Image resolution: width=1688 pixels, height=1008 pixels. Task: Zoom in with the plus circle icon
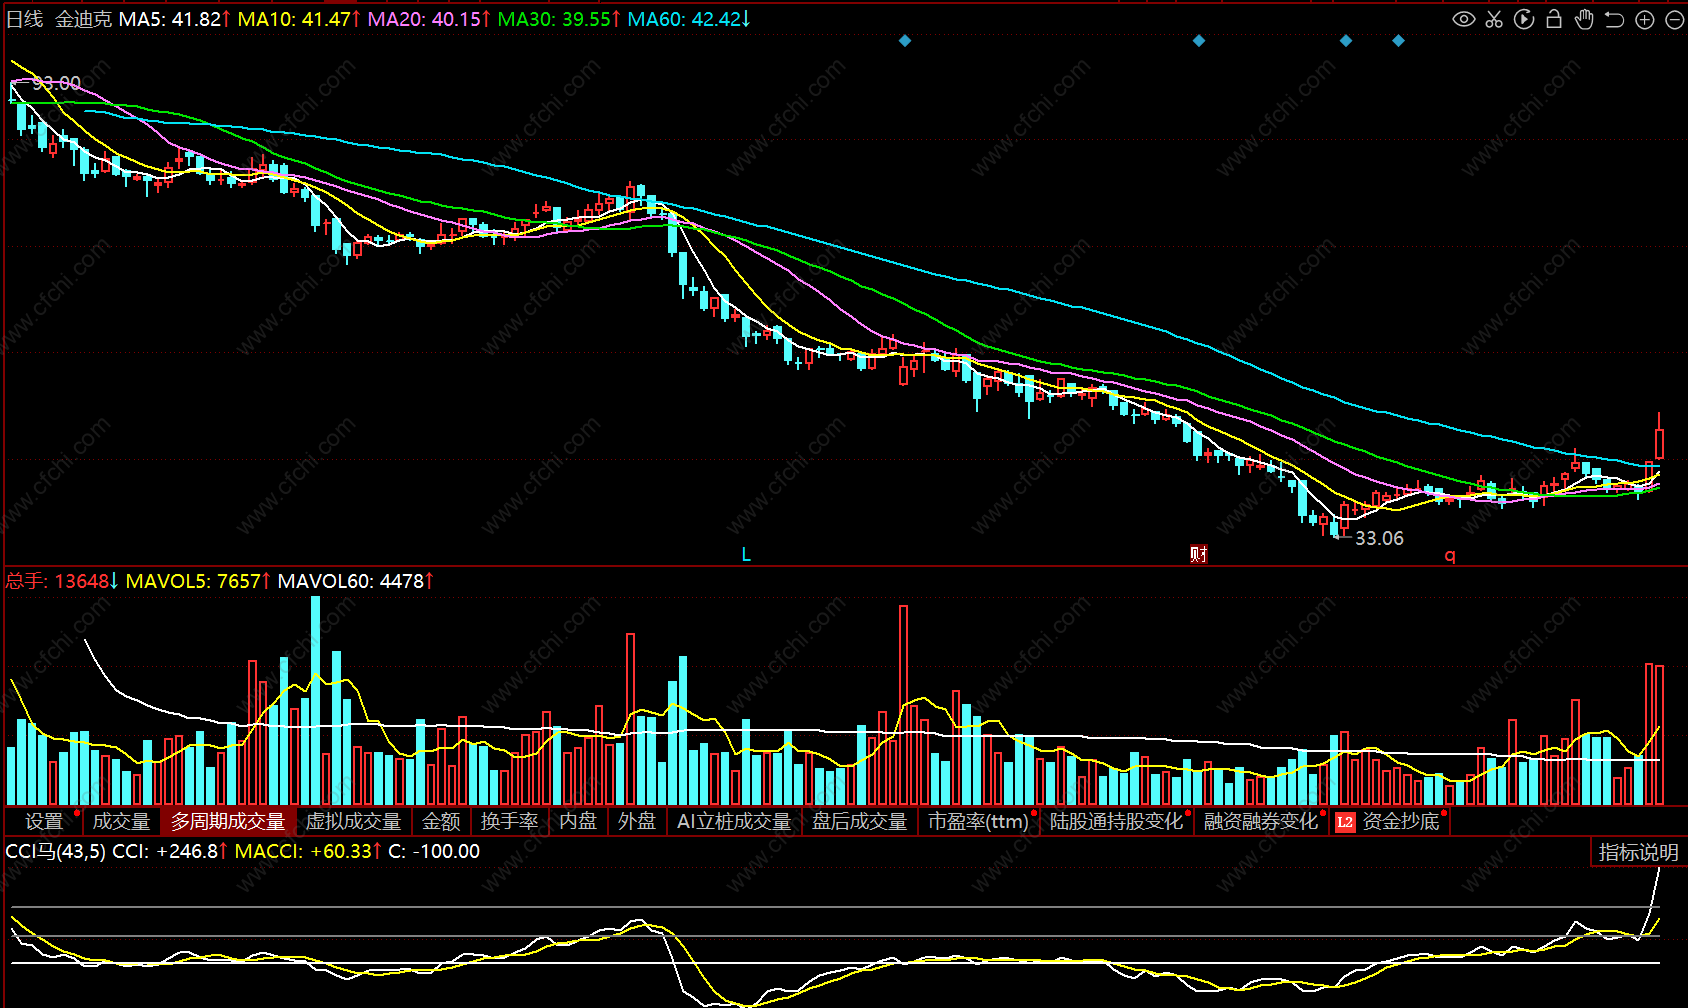pyautogui.click(x=1645, y=19)
